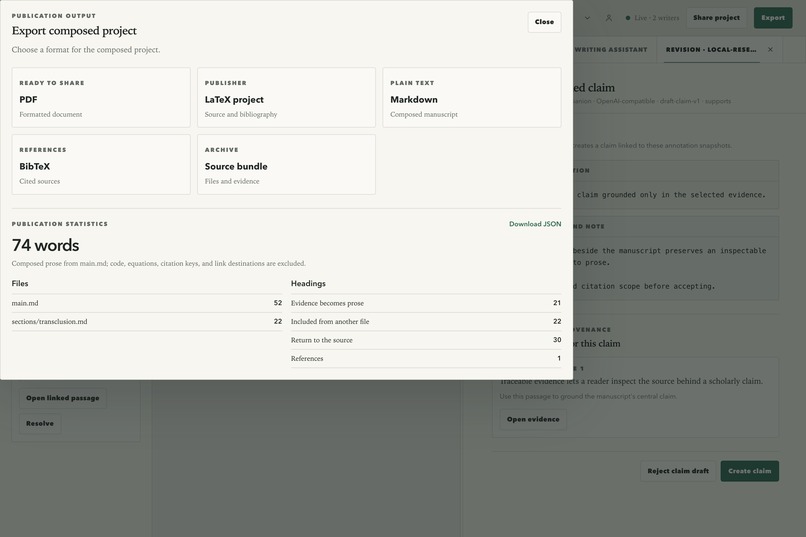Image resolution: width=806 pixels, height=537 pixels.
Task: Click the sections/transclusion.md file row
Action: (146, 322)
